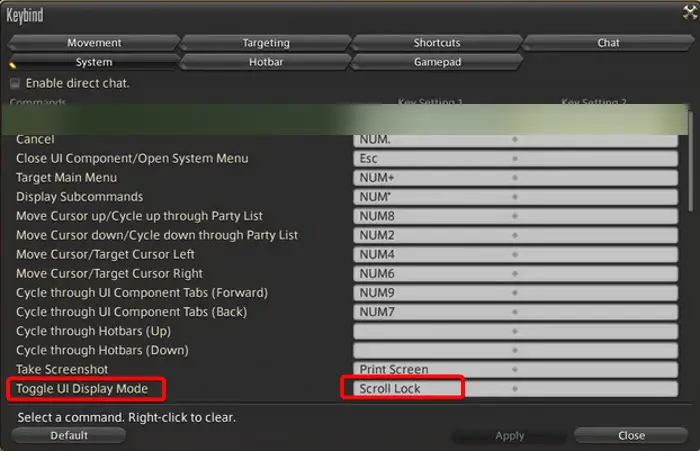700x451 pixels.
Task: Select the Toggle UI Display Mode command
Action: pyautogui.click(x=82, y=389)
